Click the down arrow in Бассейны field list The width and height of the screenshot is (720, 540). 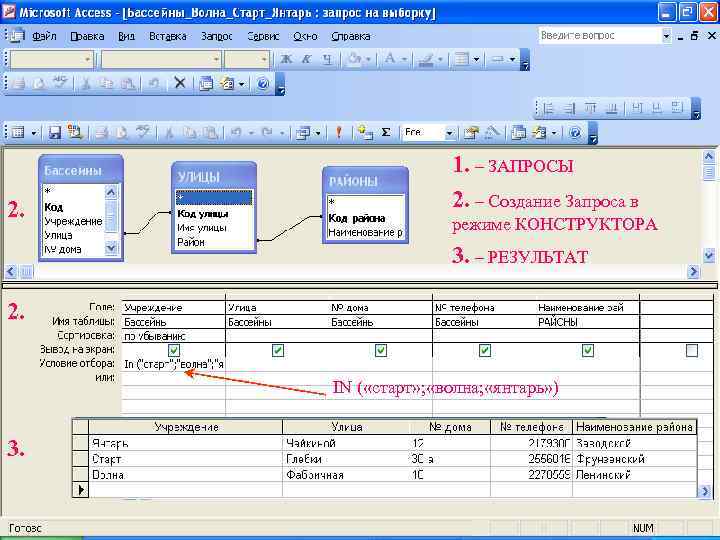click(x=111, y=248)
